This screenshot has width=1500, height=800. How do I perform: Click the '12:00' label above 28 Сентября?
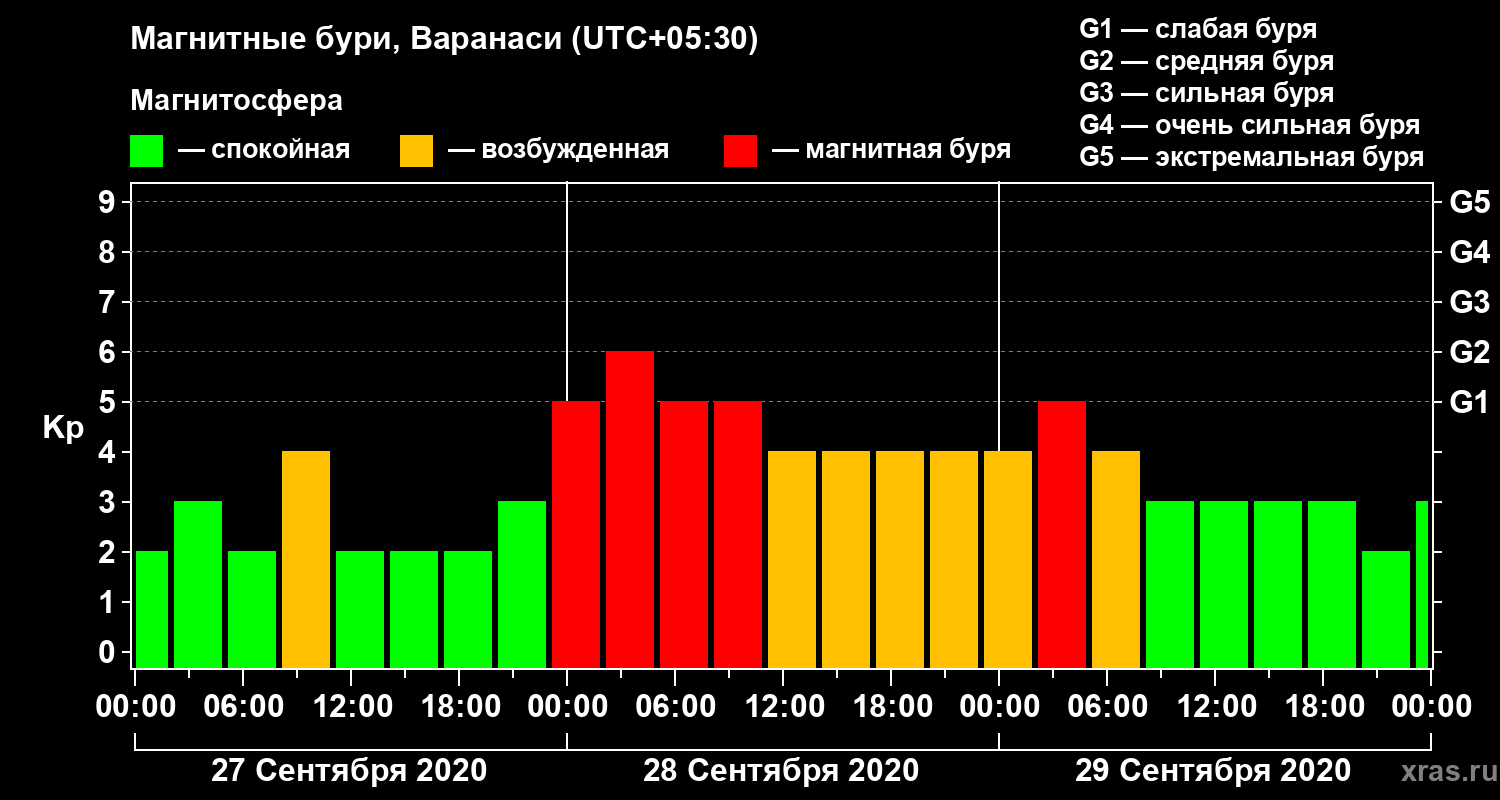click(x=783, y=706)
